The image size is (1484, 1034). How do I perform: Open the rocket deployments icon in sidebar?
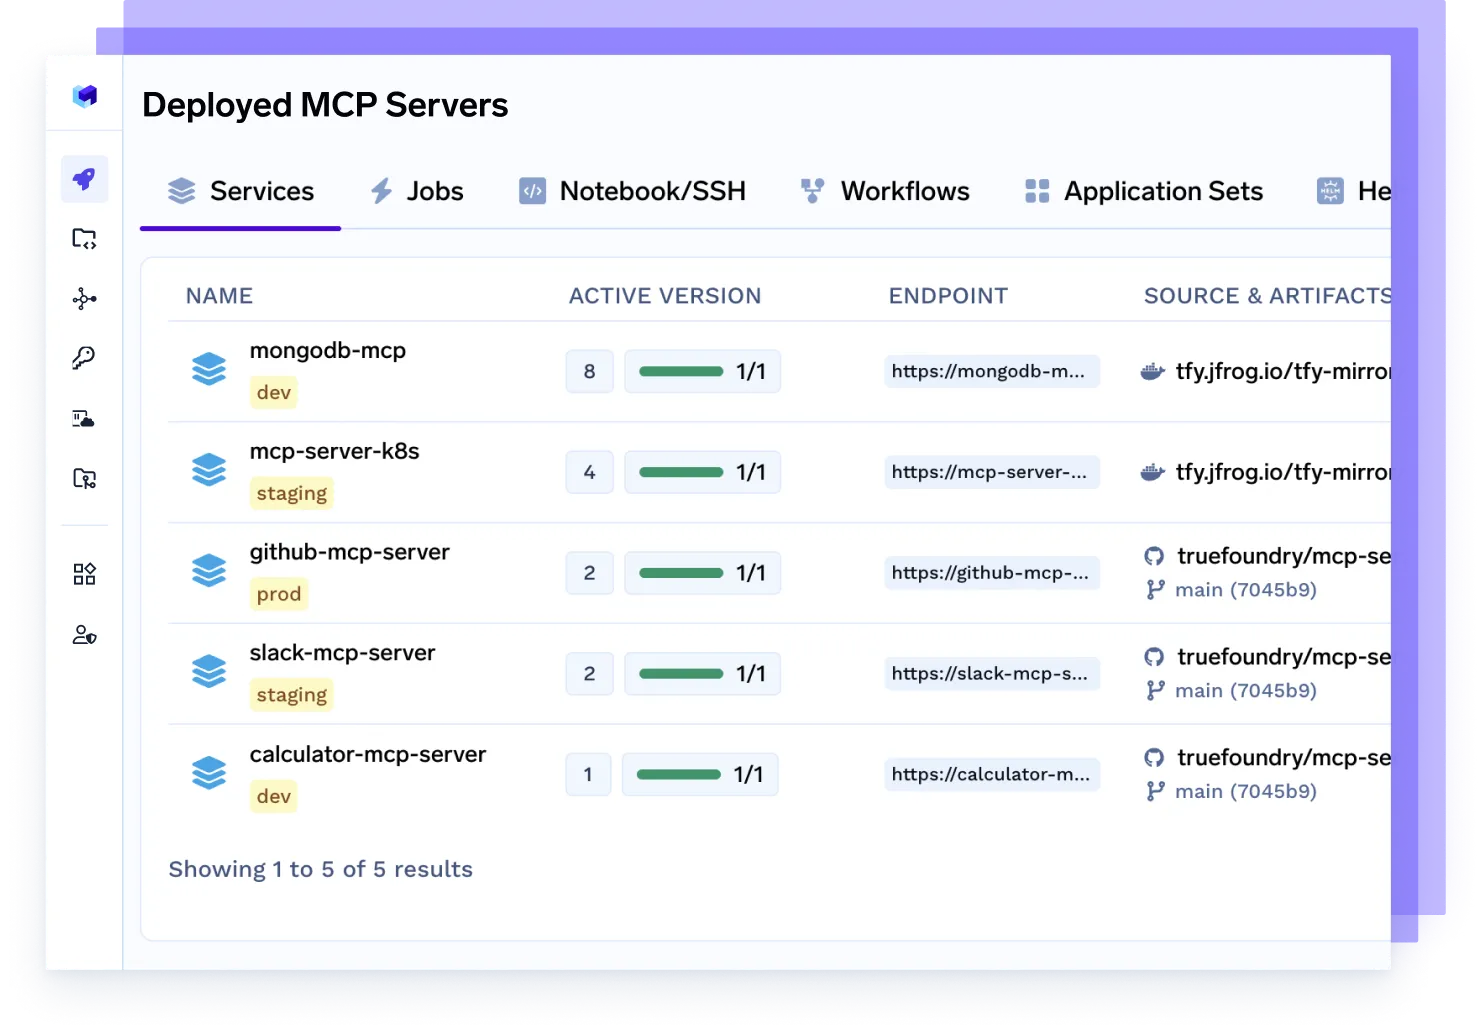coord(85,179)
